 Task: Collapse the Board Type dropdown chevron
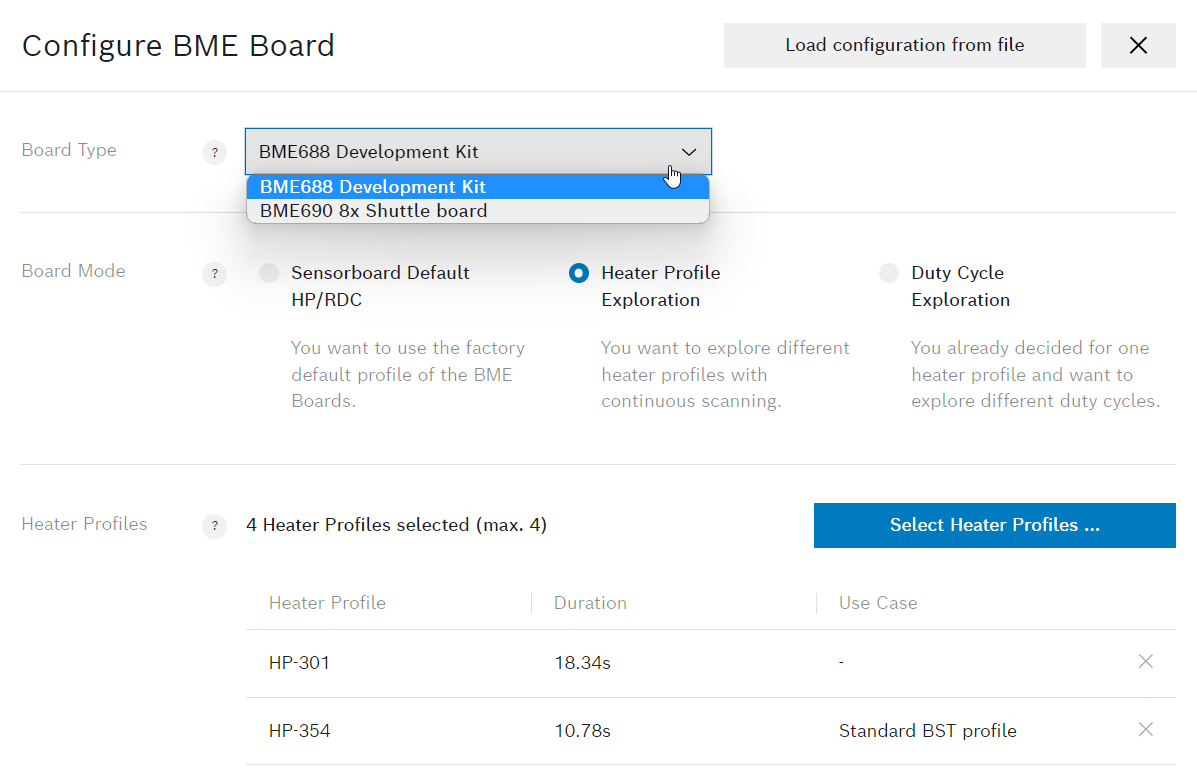(689, 152)
